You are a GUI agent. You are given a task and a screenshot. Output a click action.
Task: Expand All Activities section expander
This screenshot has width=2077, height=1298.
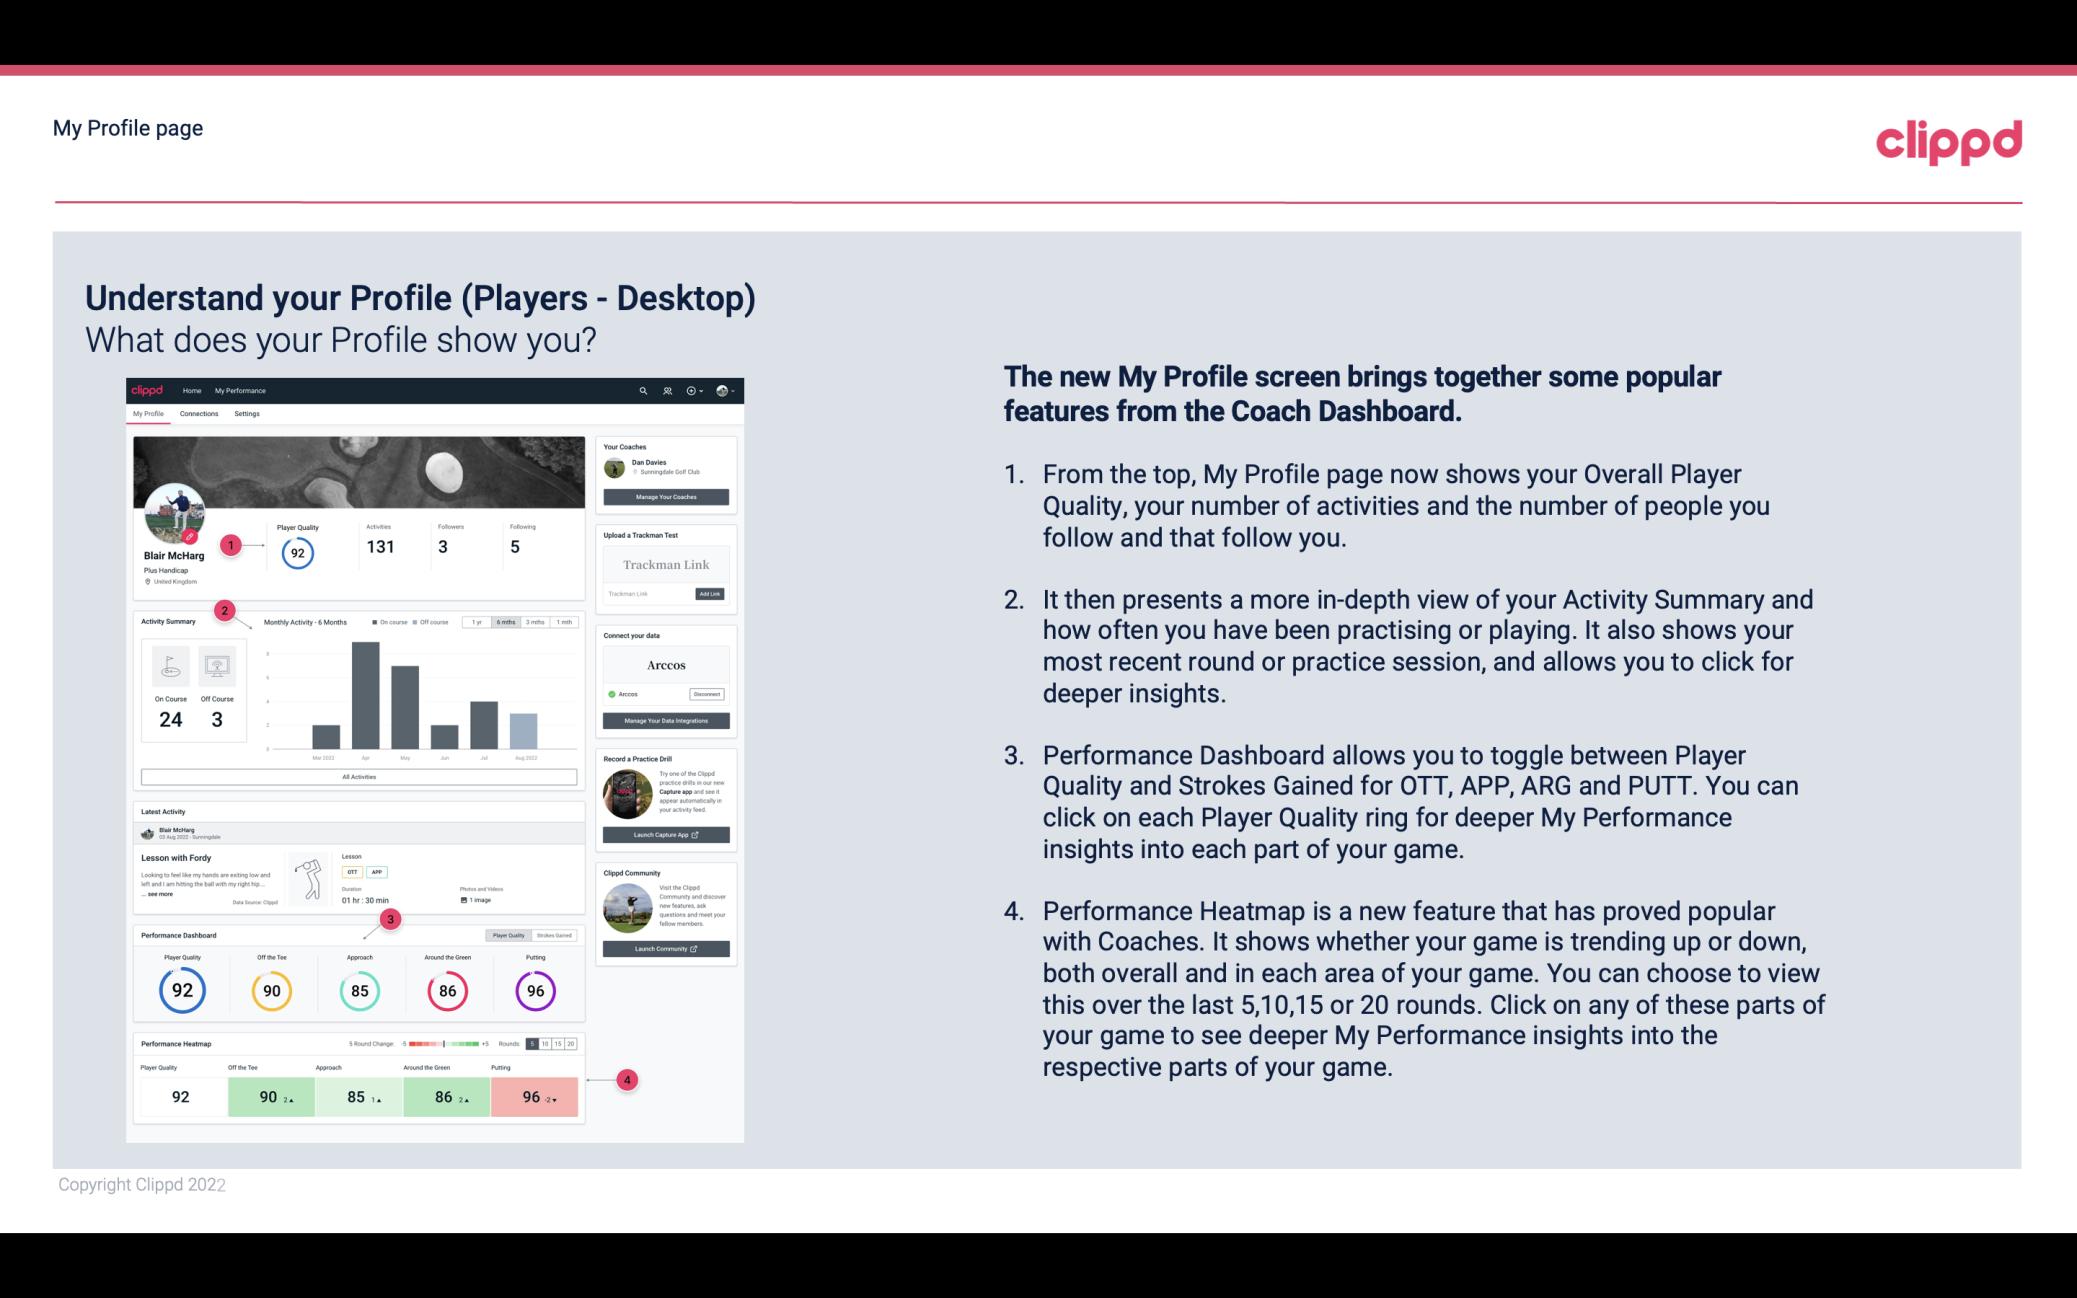point(359,778)
